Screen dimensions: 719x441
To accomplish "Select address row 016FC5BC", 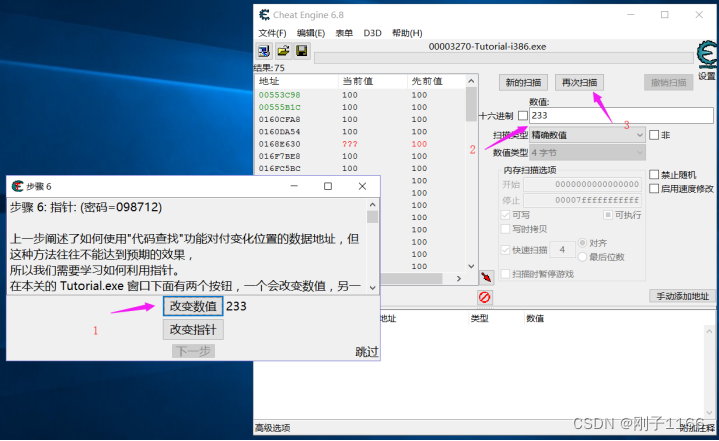I will click(360, 169).
